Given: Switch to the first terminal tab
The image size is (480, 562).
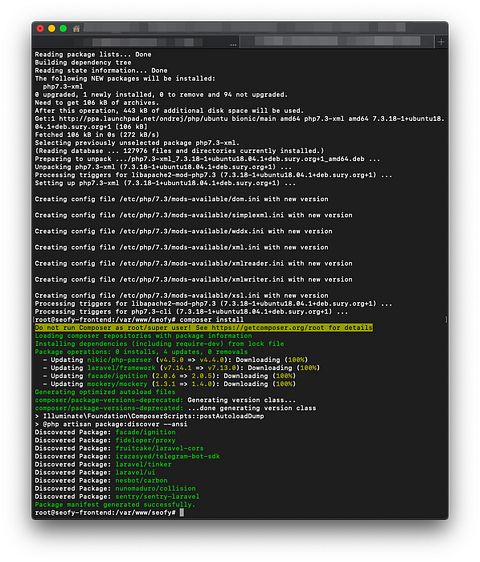Looking at the screenshot, I should [x=136, y=42].
